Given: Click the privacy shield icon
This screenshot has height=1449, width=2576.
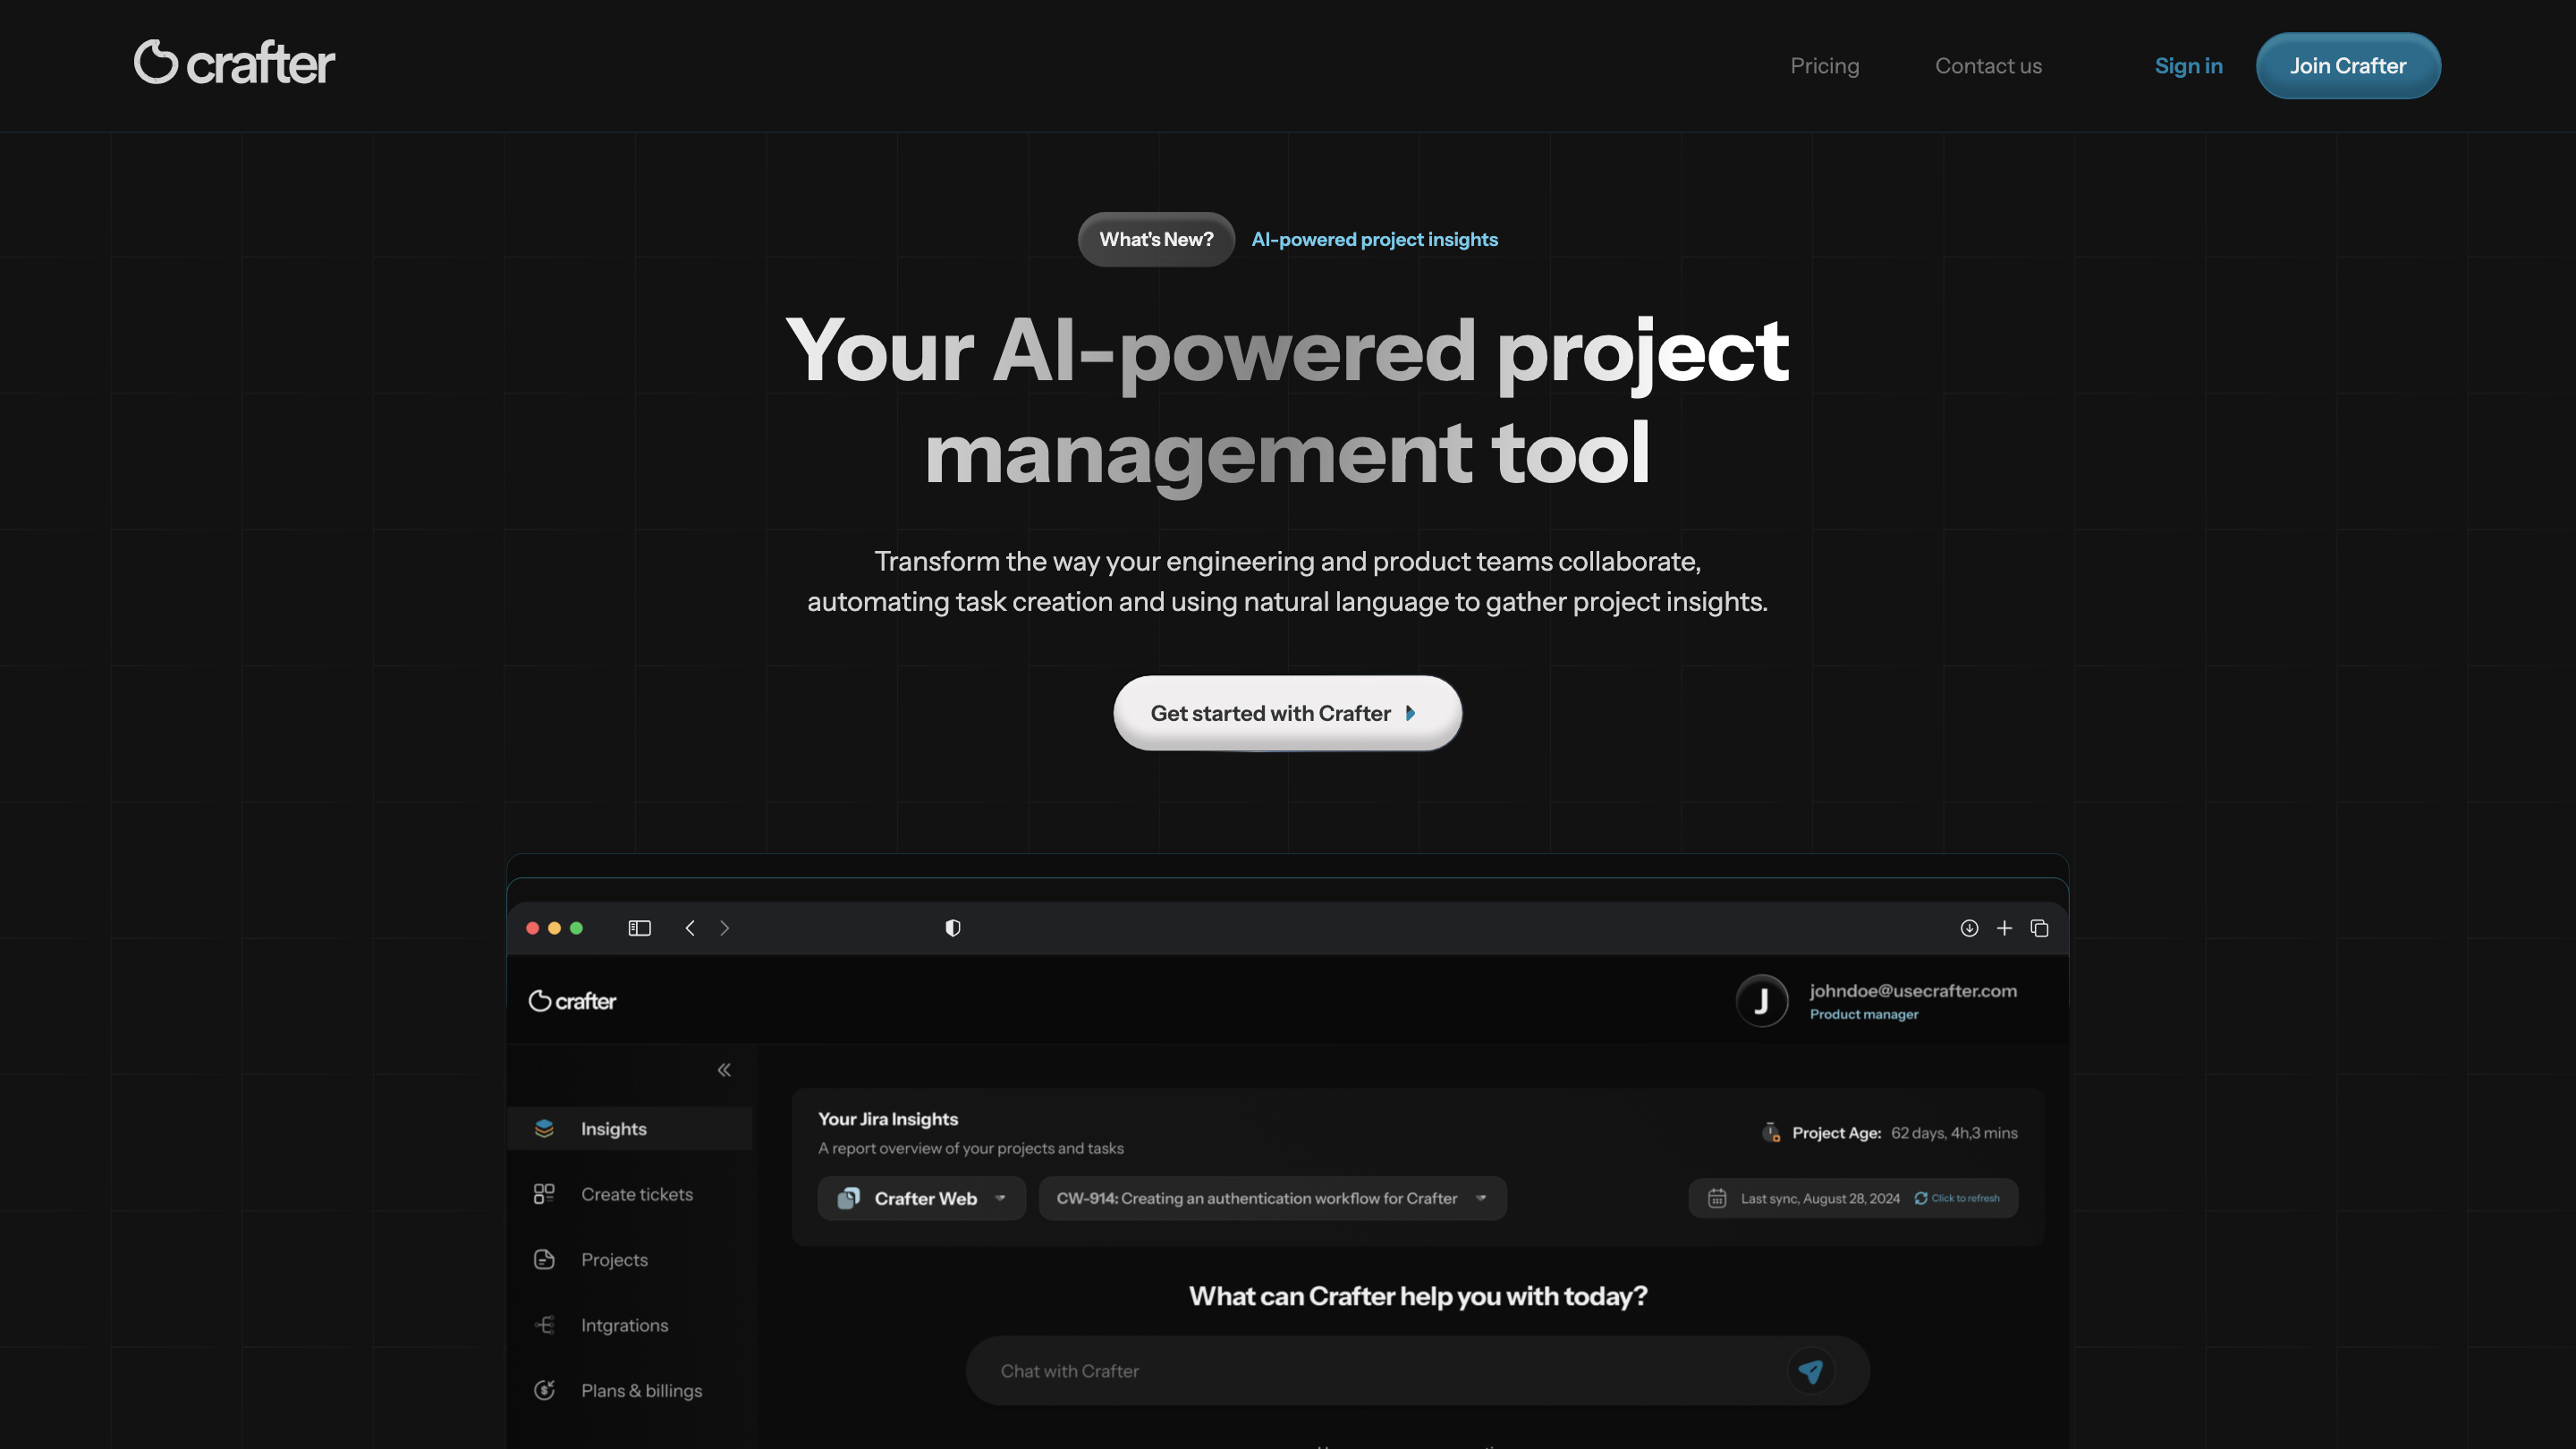Looking at the screenshot, I should 952,928.
